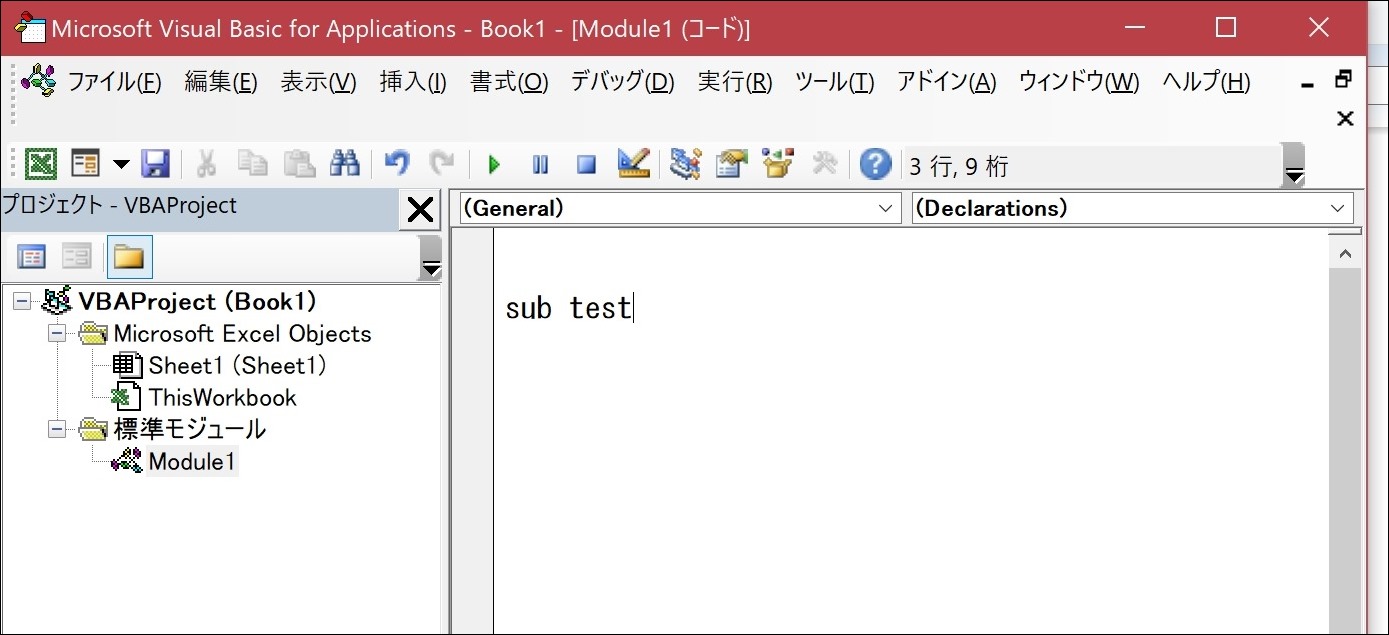The image size is (1389, 635).
Task: Open the Project Explorer icon
Action: pyautogui.click(x=685, y=163)
